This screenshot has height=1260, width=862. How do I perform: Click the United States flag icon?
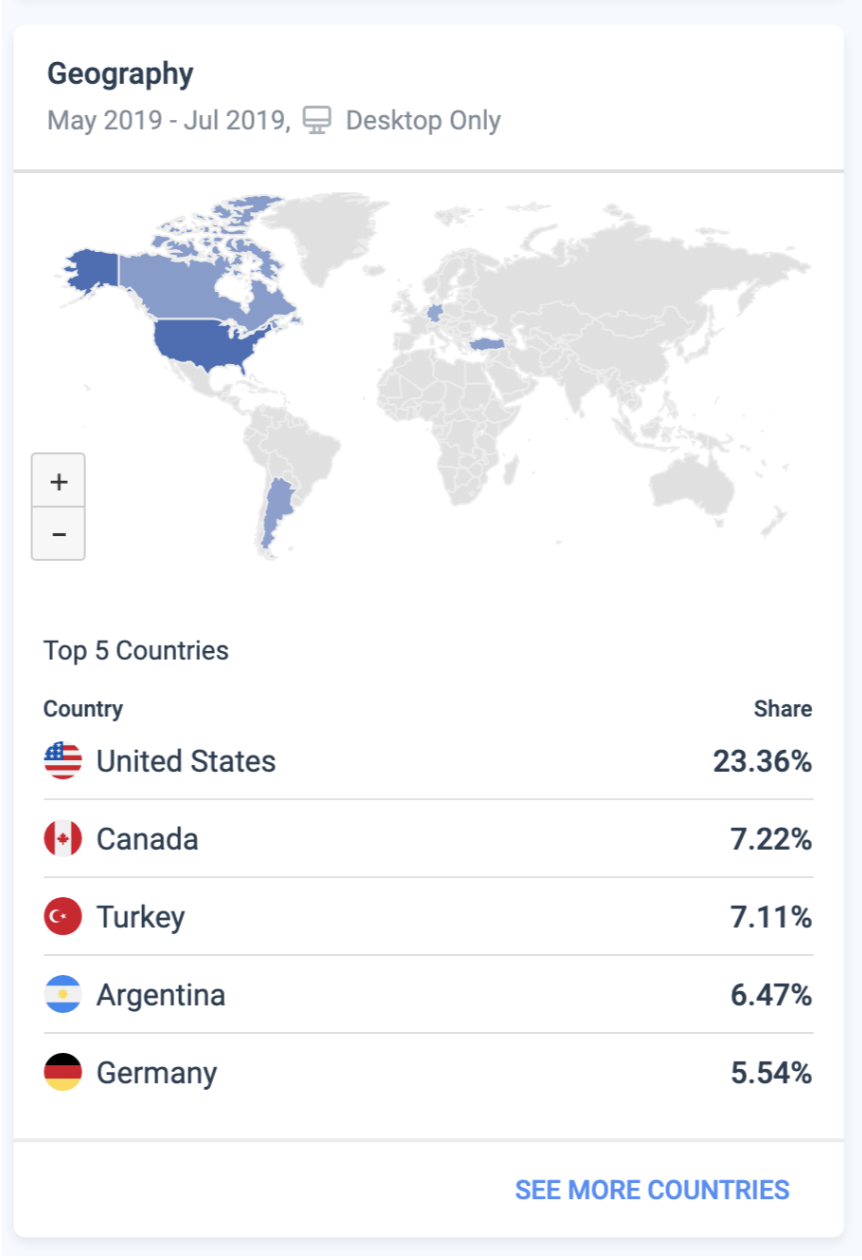point(63,761)
